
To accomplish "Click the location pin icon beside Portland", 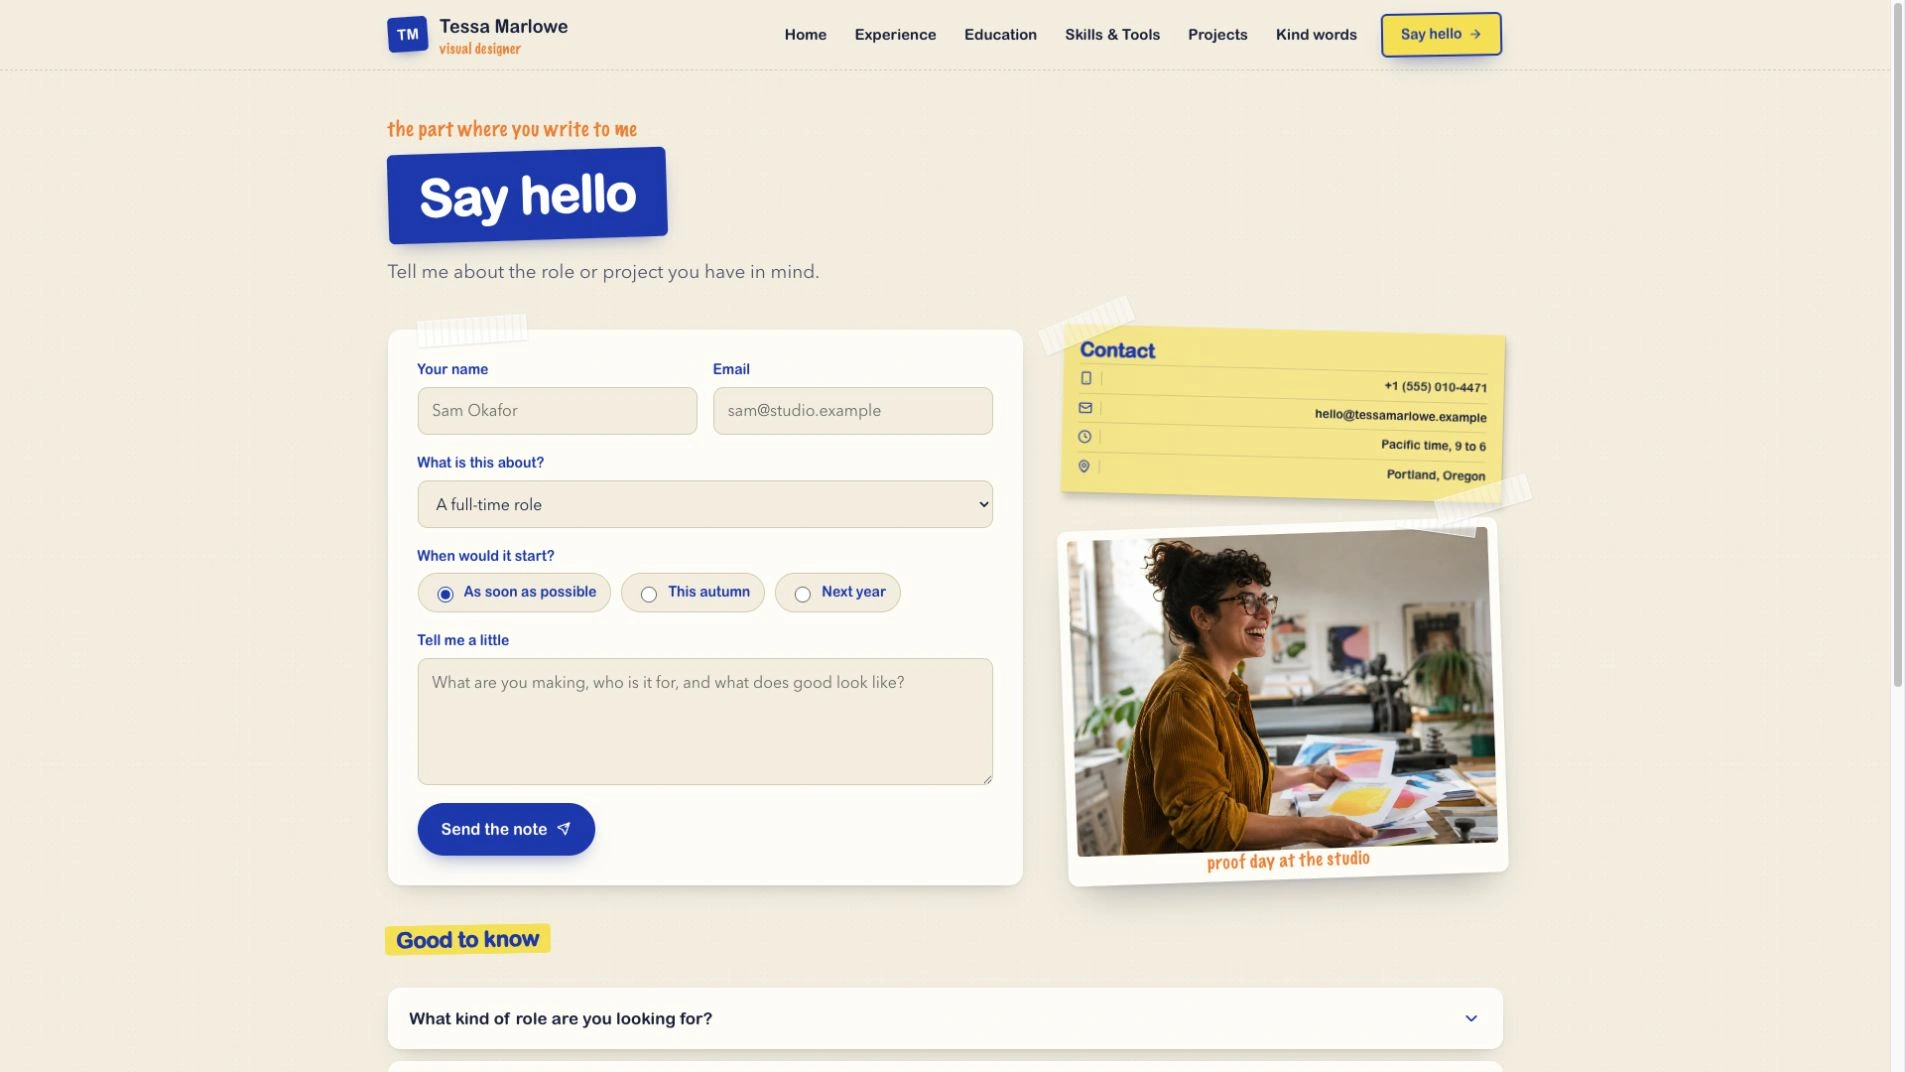I will [x=1083, y=466].
